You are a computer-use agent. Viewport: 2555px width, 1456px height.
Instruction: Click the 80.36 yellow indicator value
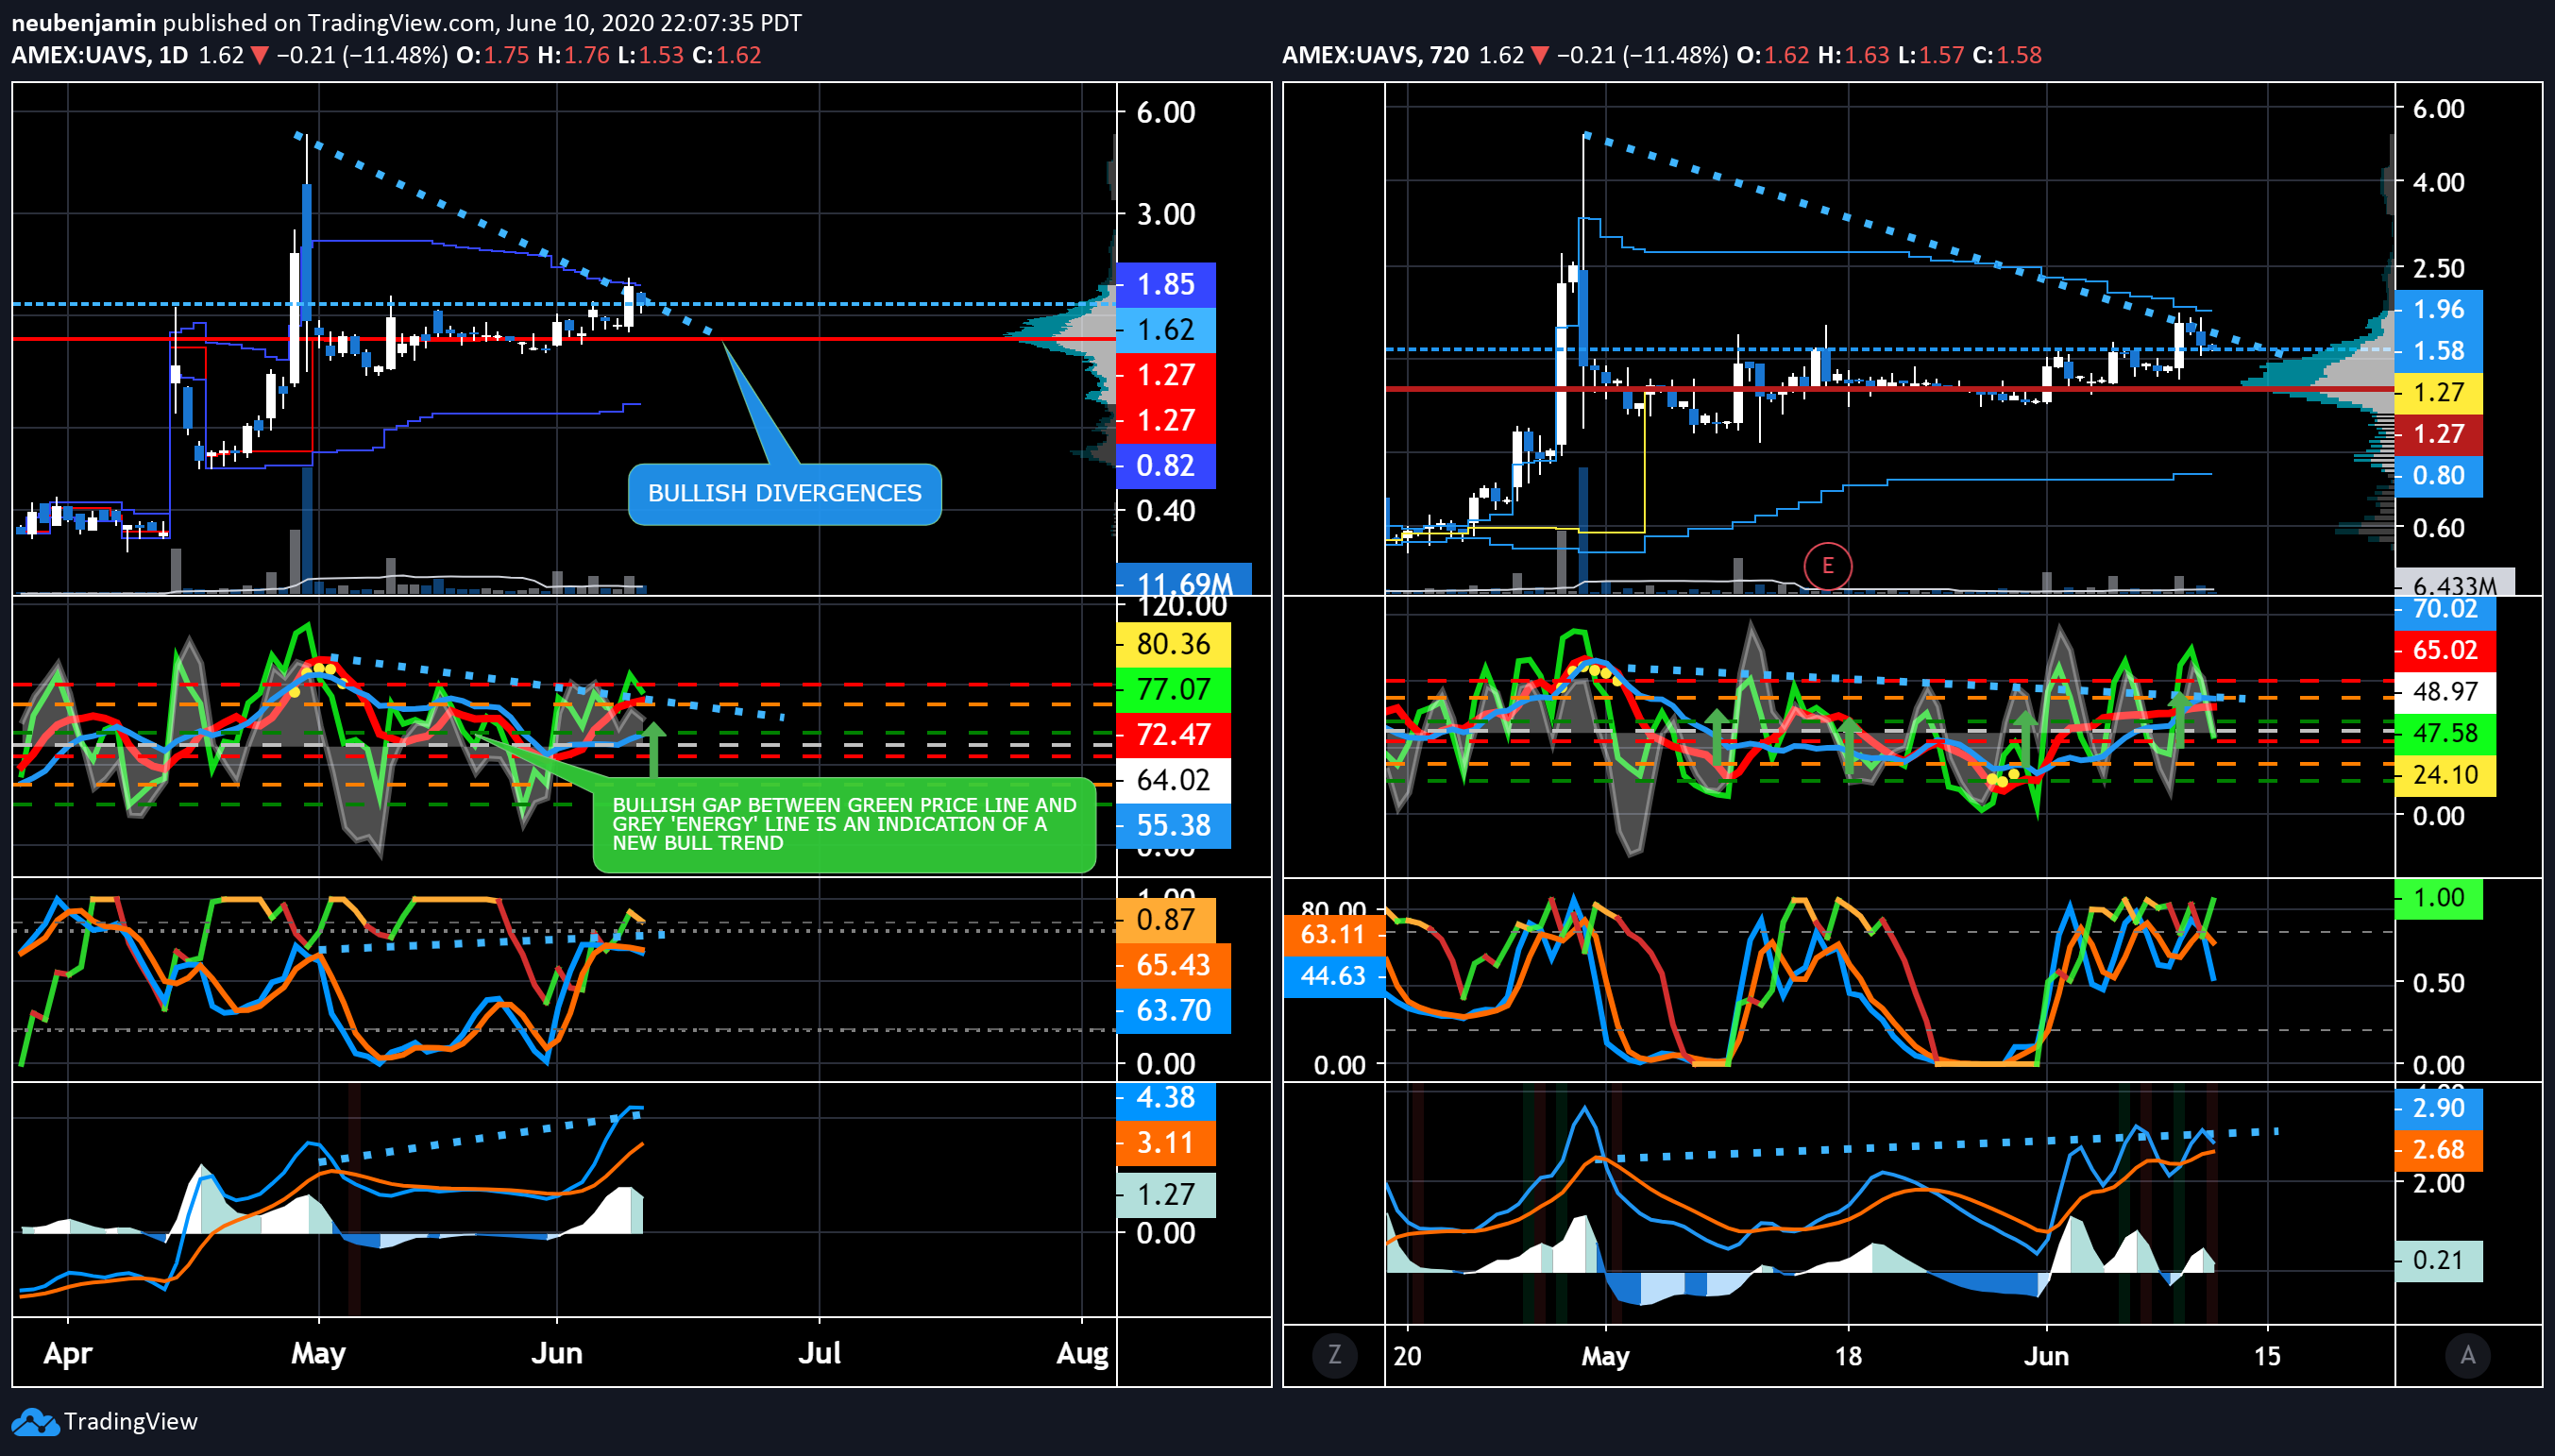1173,644
